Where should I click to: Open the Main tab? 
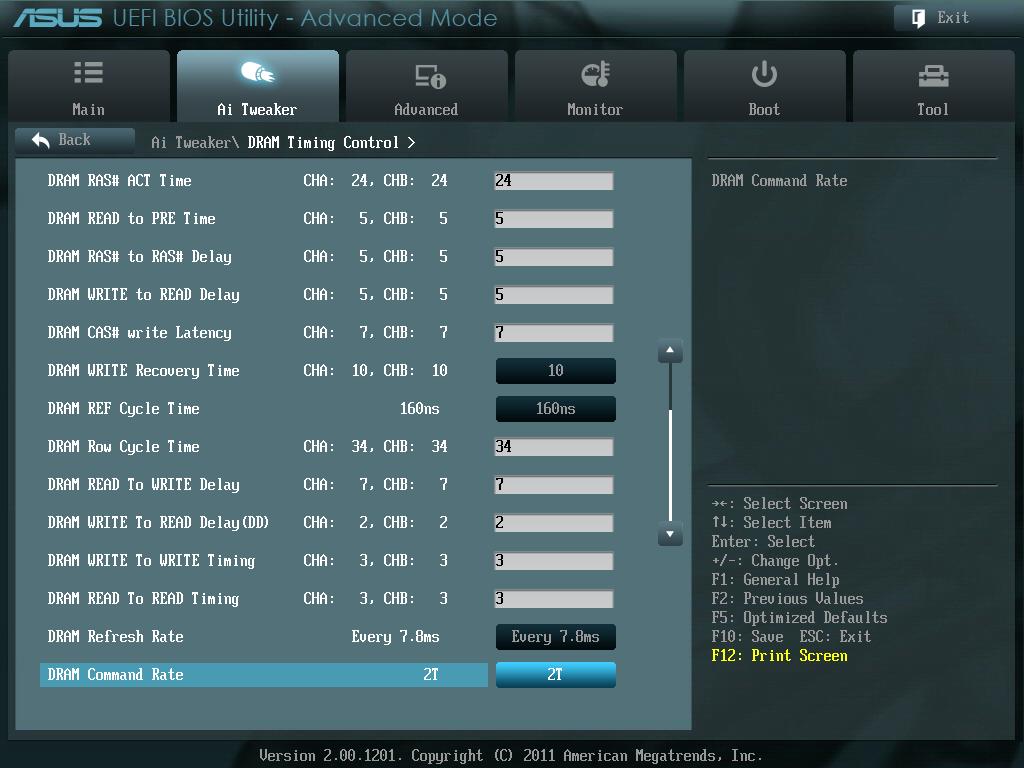point(89,86)
